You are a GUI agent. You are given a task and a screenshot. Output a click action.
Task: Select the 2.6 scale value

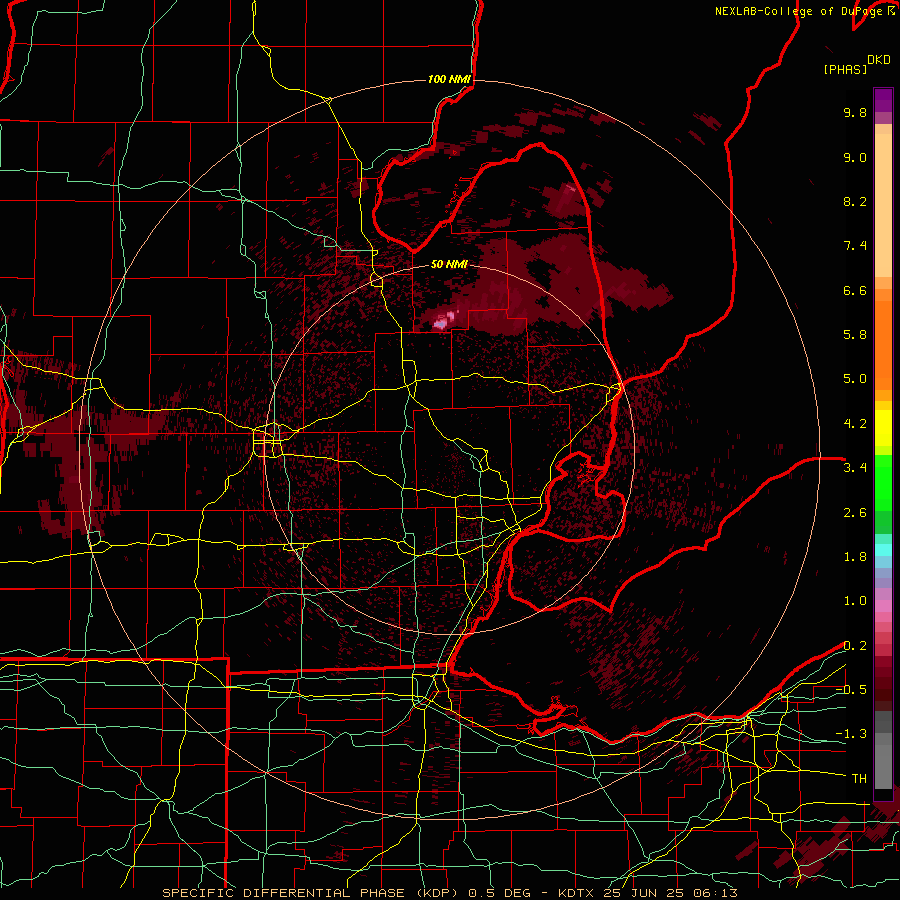(855, 513)
